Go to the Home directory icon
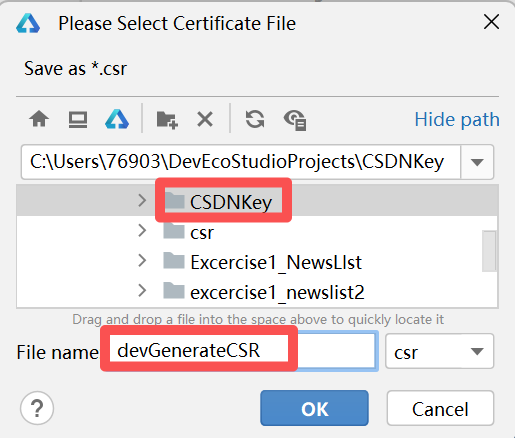The image size is (515, 438). [x=39, y=119]
